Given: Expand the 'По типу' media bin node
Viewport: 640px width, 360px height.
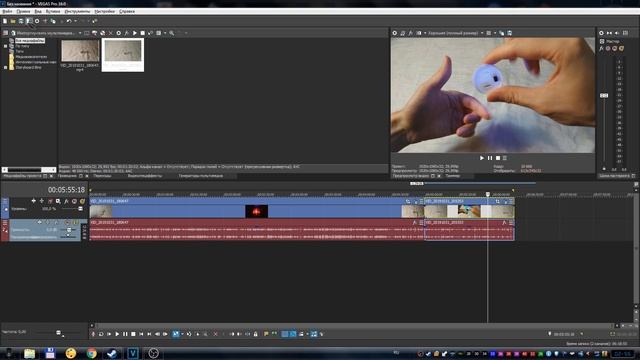Looking at the screenshot, I should click(x=5, y=46).
